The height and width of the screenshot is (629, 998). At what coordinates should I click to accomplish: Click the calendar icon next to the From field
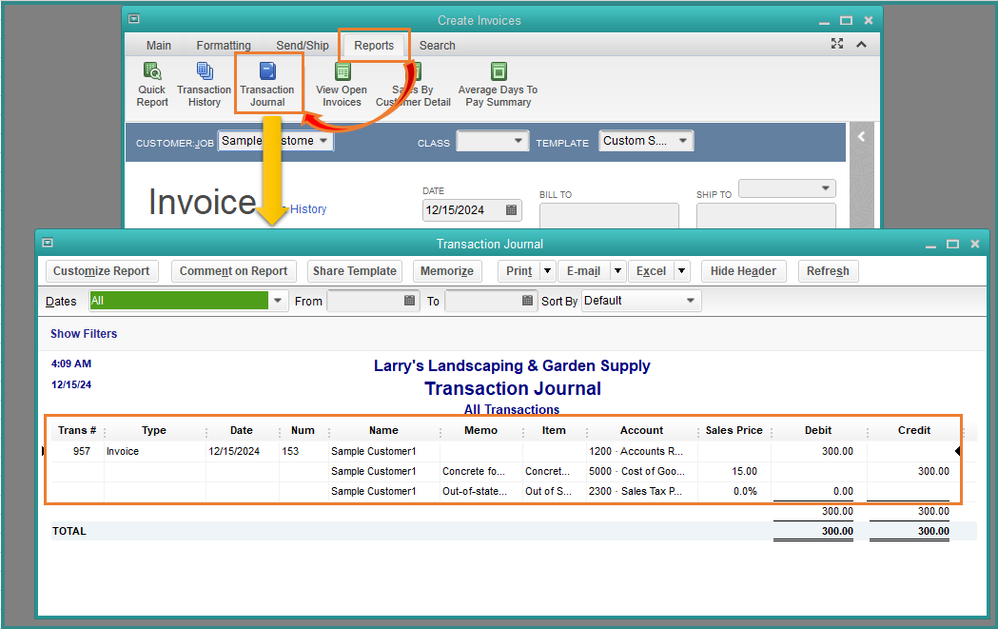tap(411, 300)
